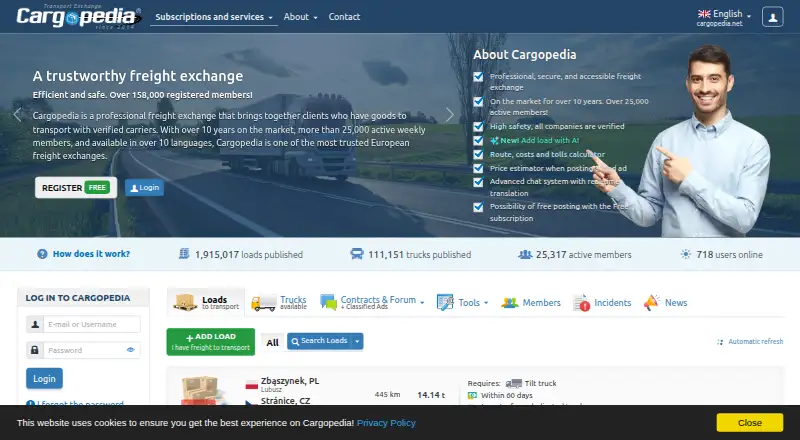Open the English language dropdown
The image size is (800, 440).
[724, 17]
